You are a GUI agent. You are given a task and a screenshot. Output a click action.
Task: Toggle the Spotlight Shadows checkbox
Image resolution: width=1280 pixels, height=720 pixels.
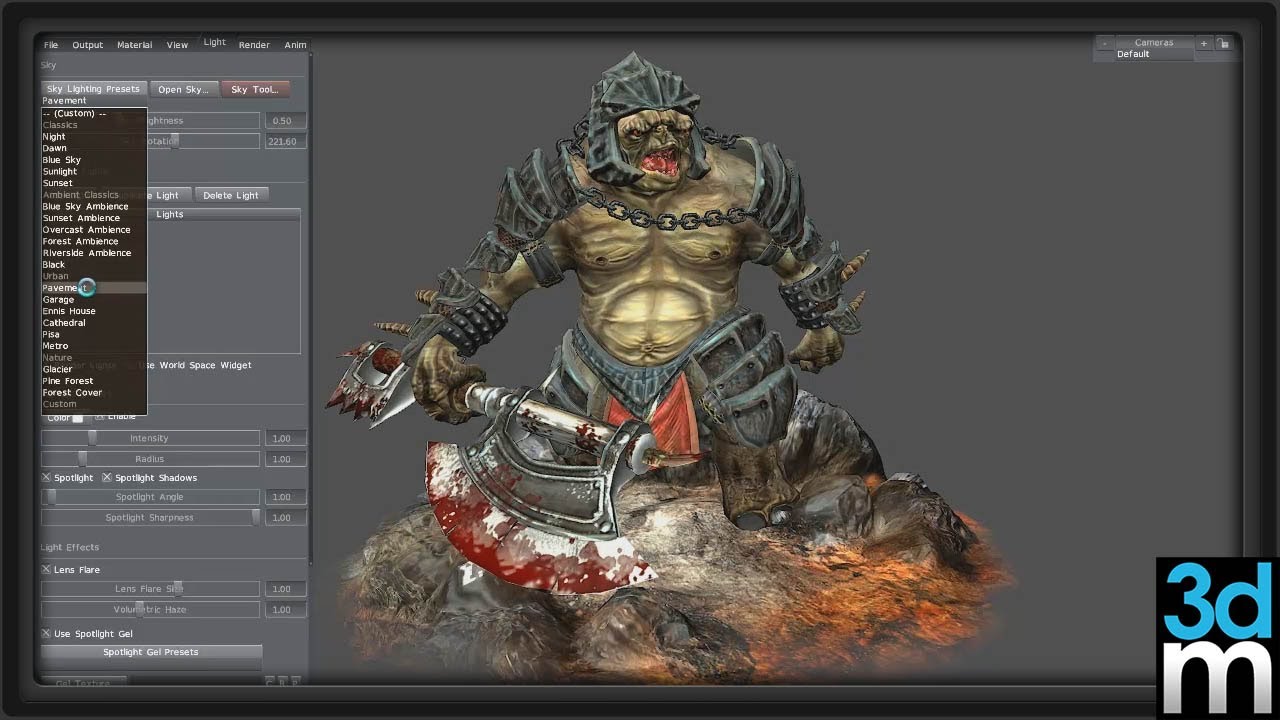tap(107, 478)
